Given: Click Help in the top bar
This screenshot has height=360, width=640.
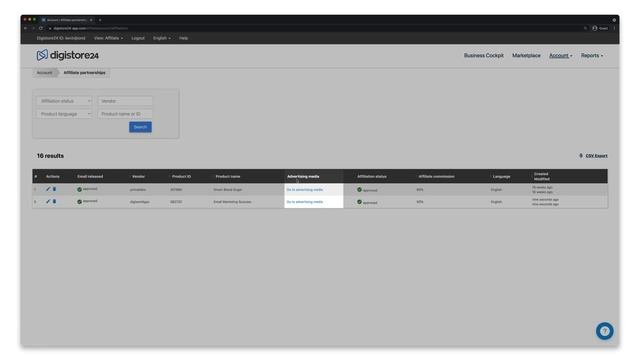Looking at the screenshot, I should tap(183, 38).
